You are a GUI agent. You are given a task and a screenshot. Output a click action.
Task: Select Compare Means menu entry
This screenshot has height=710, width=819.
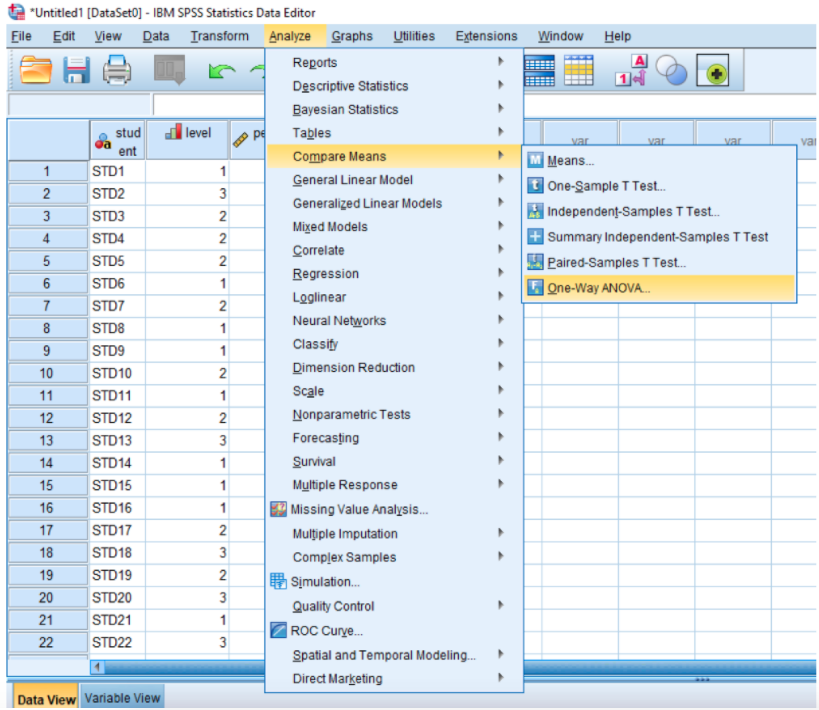tap(394, 156)
